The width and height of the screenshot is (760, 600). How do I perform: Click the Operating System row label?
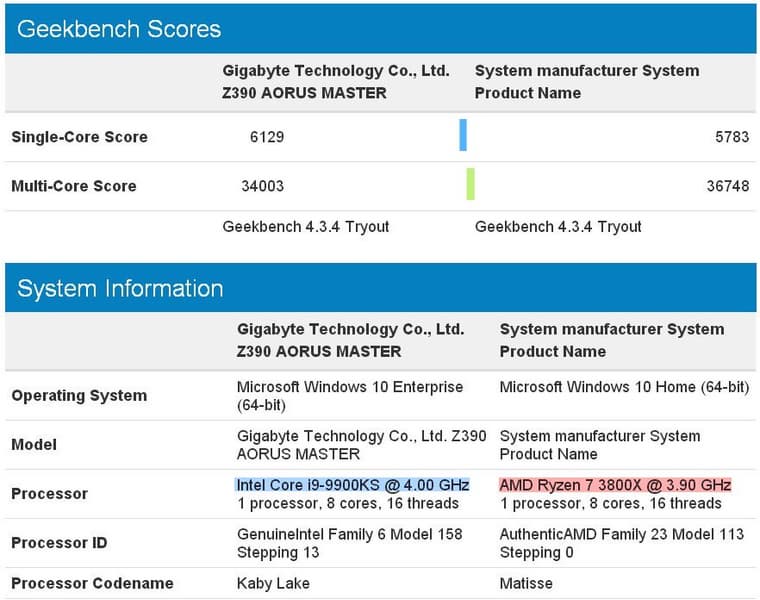(x=79, y=396)
